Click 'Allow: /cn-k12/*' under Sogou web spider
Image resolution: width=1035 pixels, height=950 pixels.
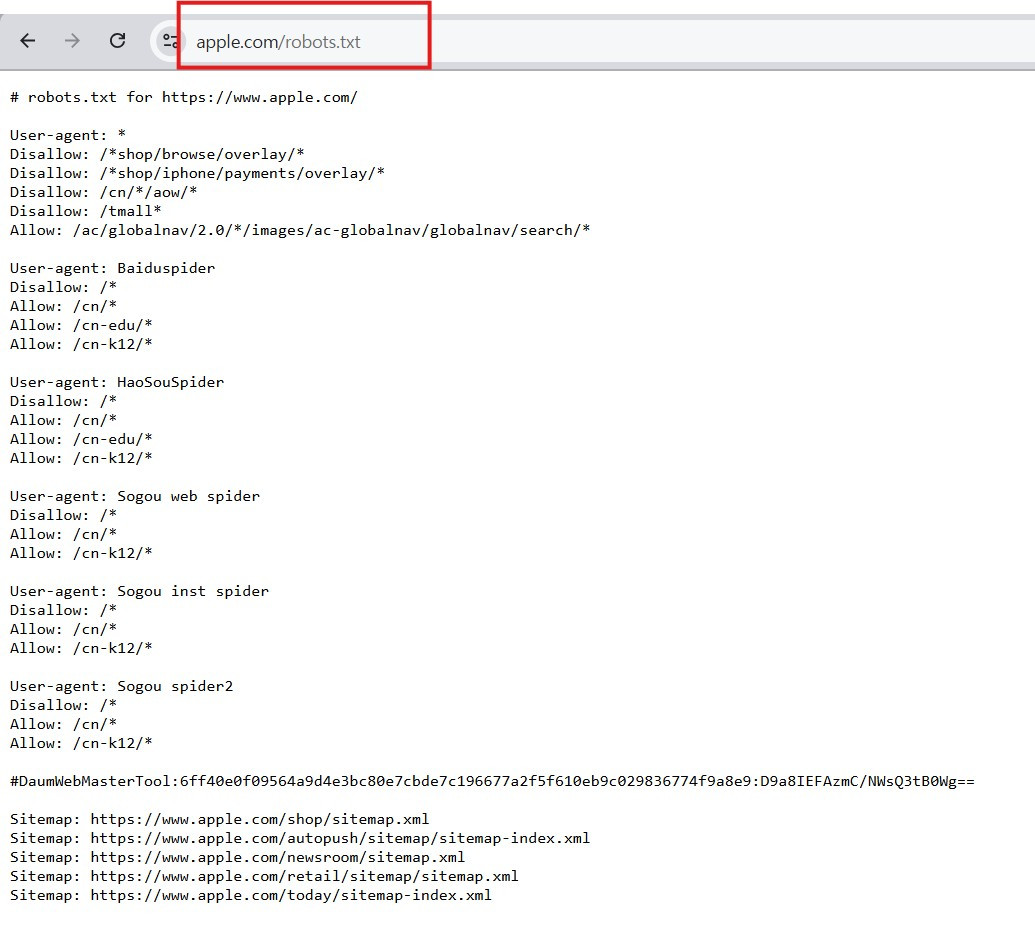click(81, 553)
